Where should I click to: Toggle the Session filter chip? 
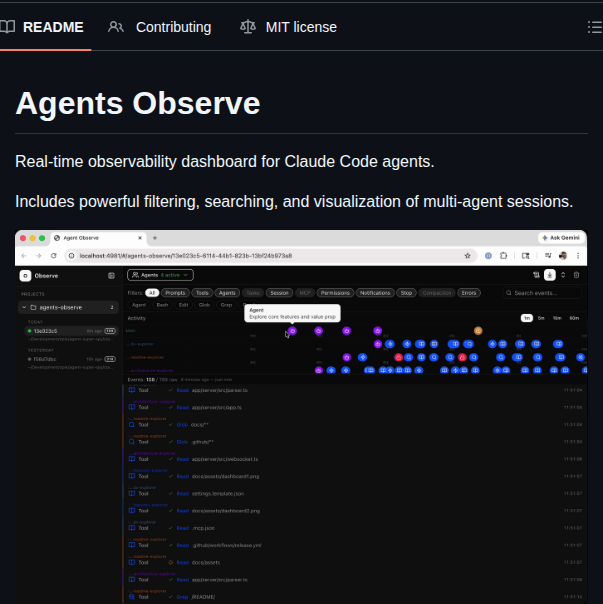click(279, 293)
